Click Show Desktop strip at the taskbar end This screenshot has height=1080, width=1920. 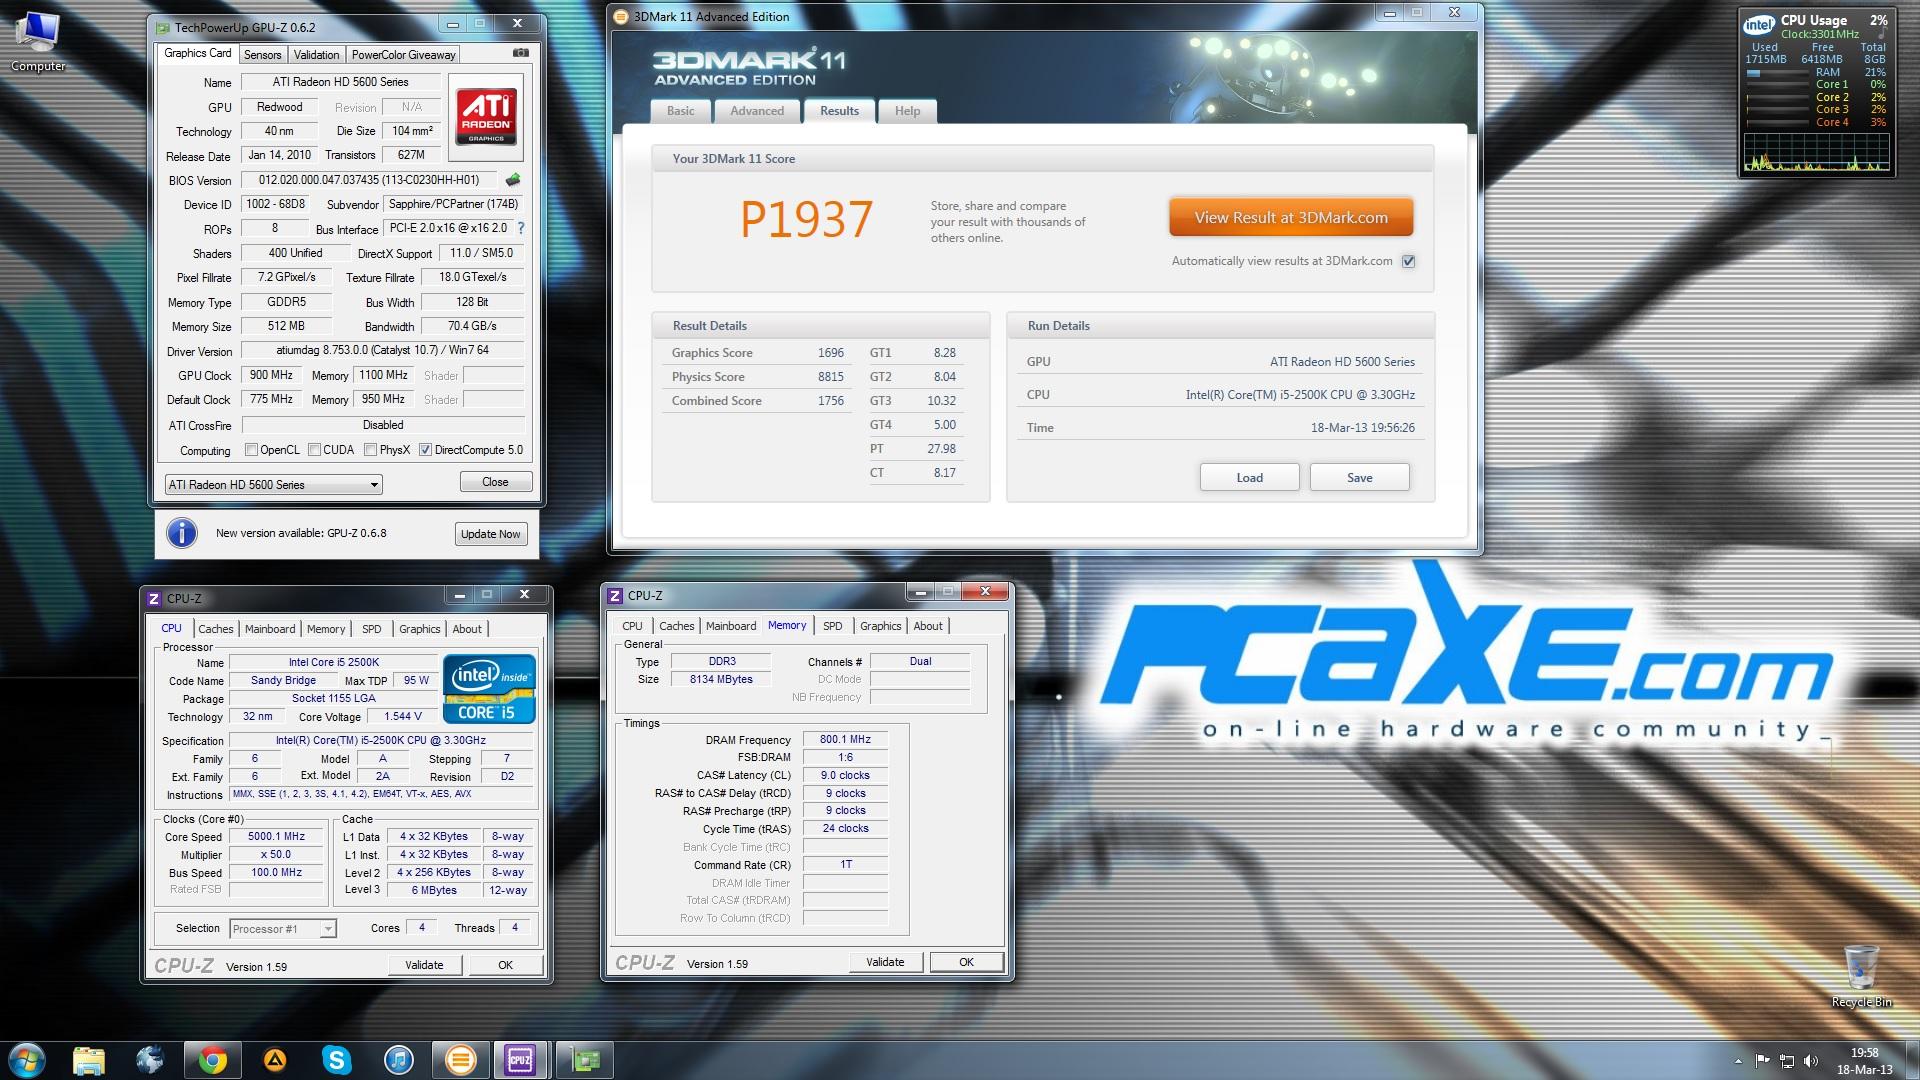[x=1912, y=1060]
